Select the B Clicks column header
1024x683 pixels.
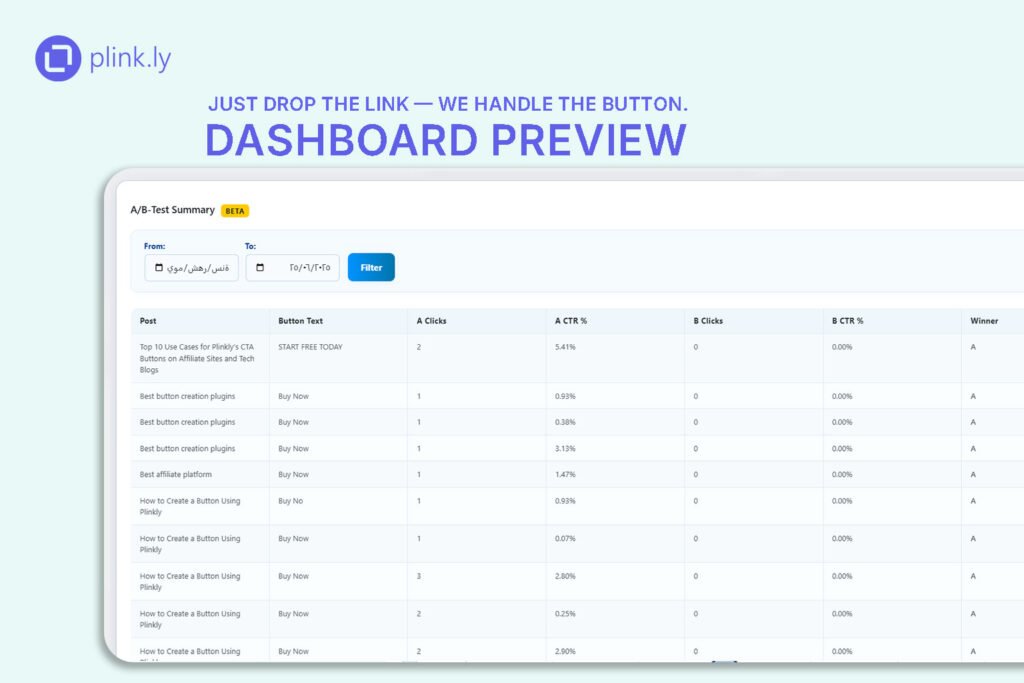coord(708,321)
